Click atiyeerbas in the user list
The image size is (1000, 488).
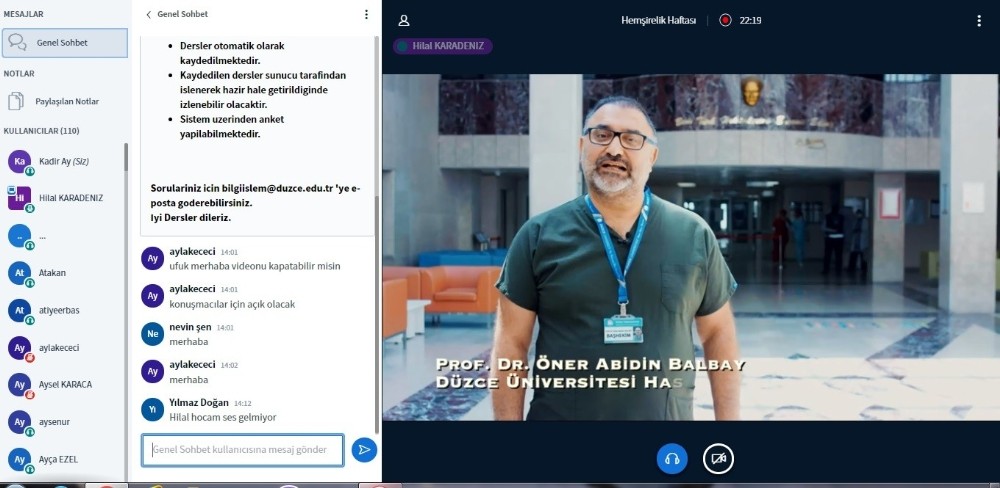(x=59, y=310)
